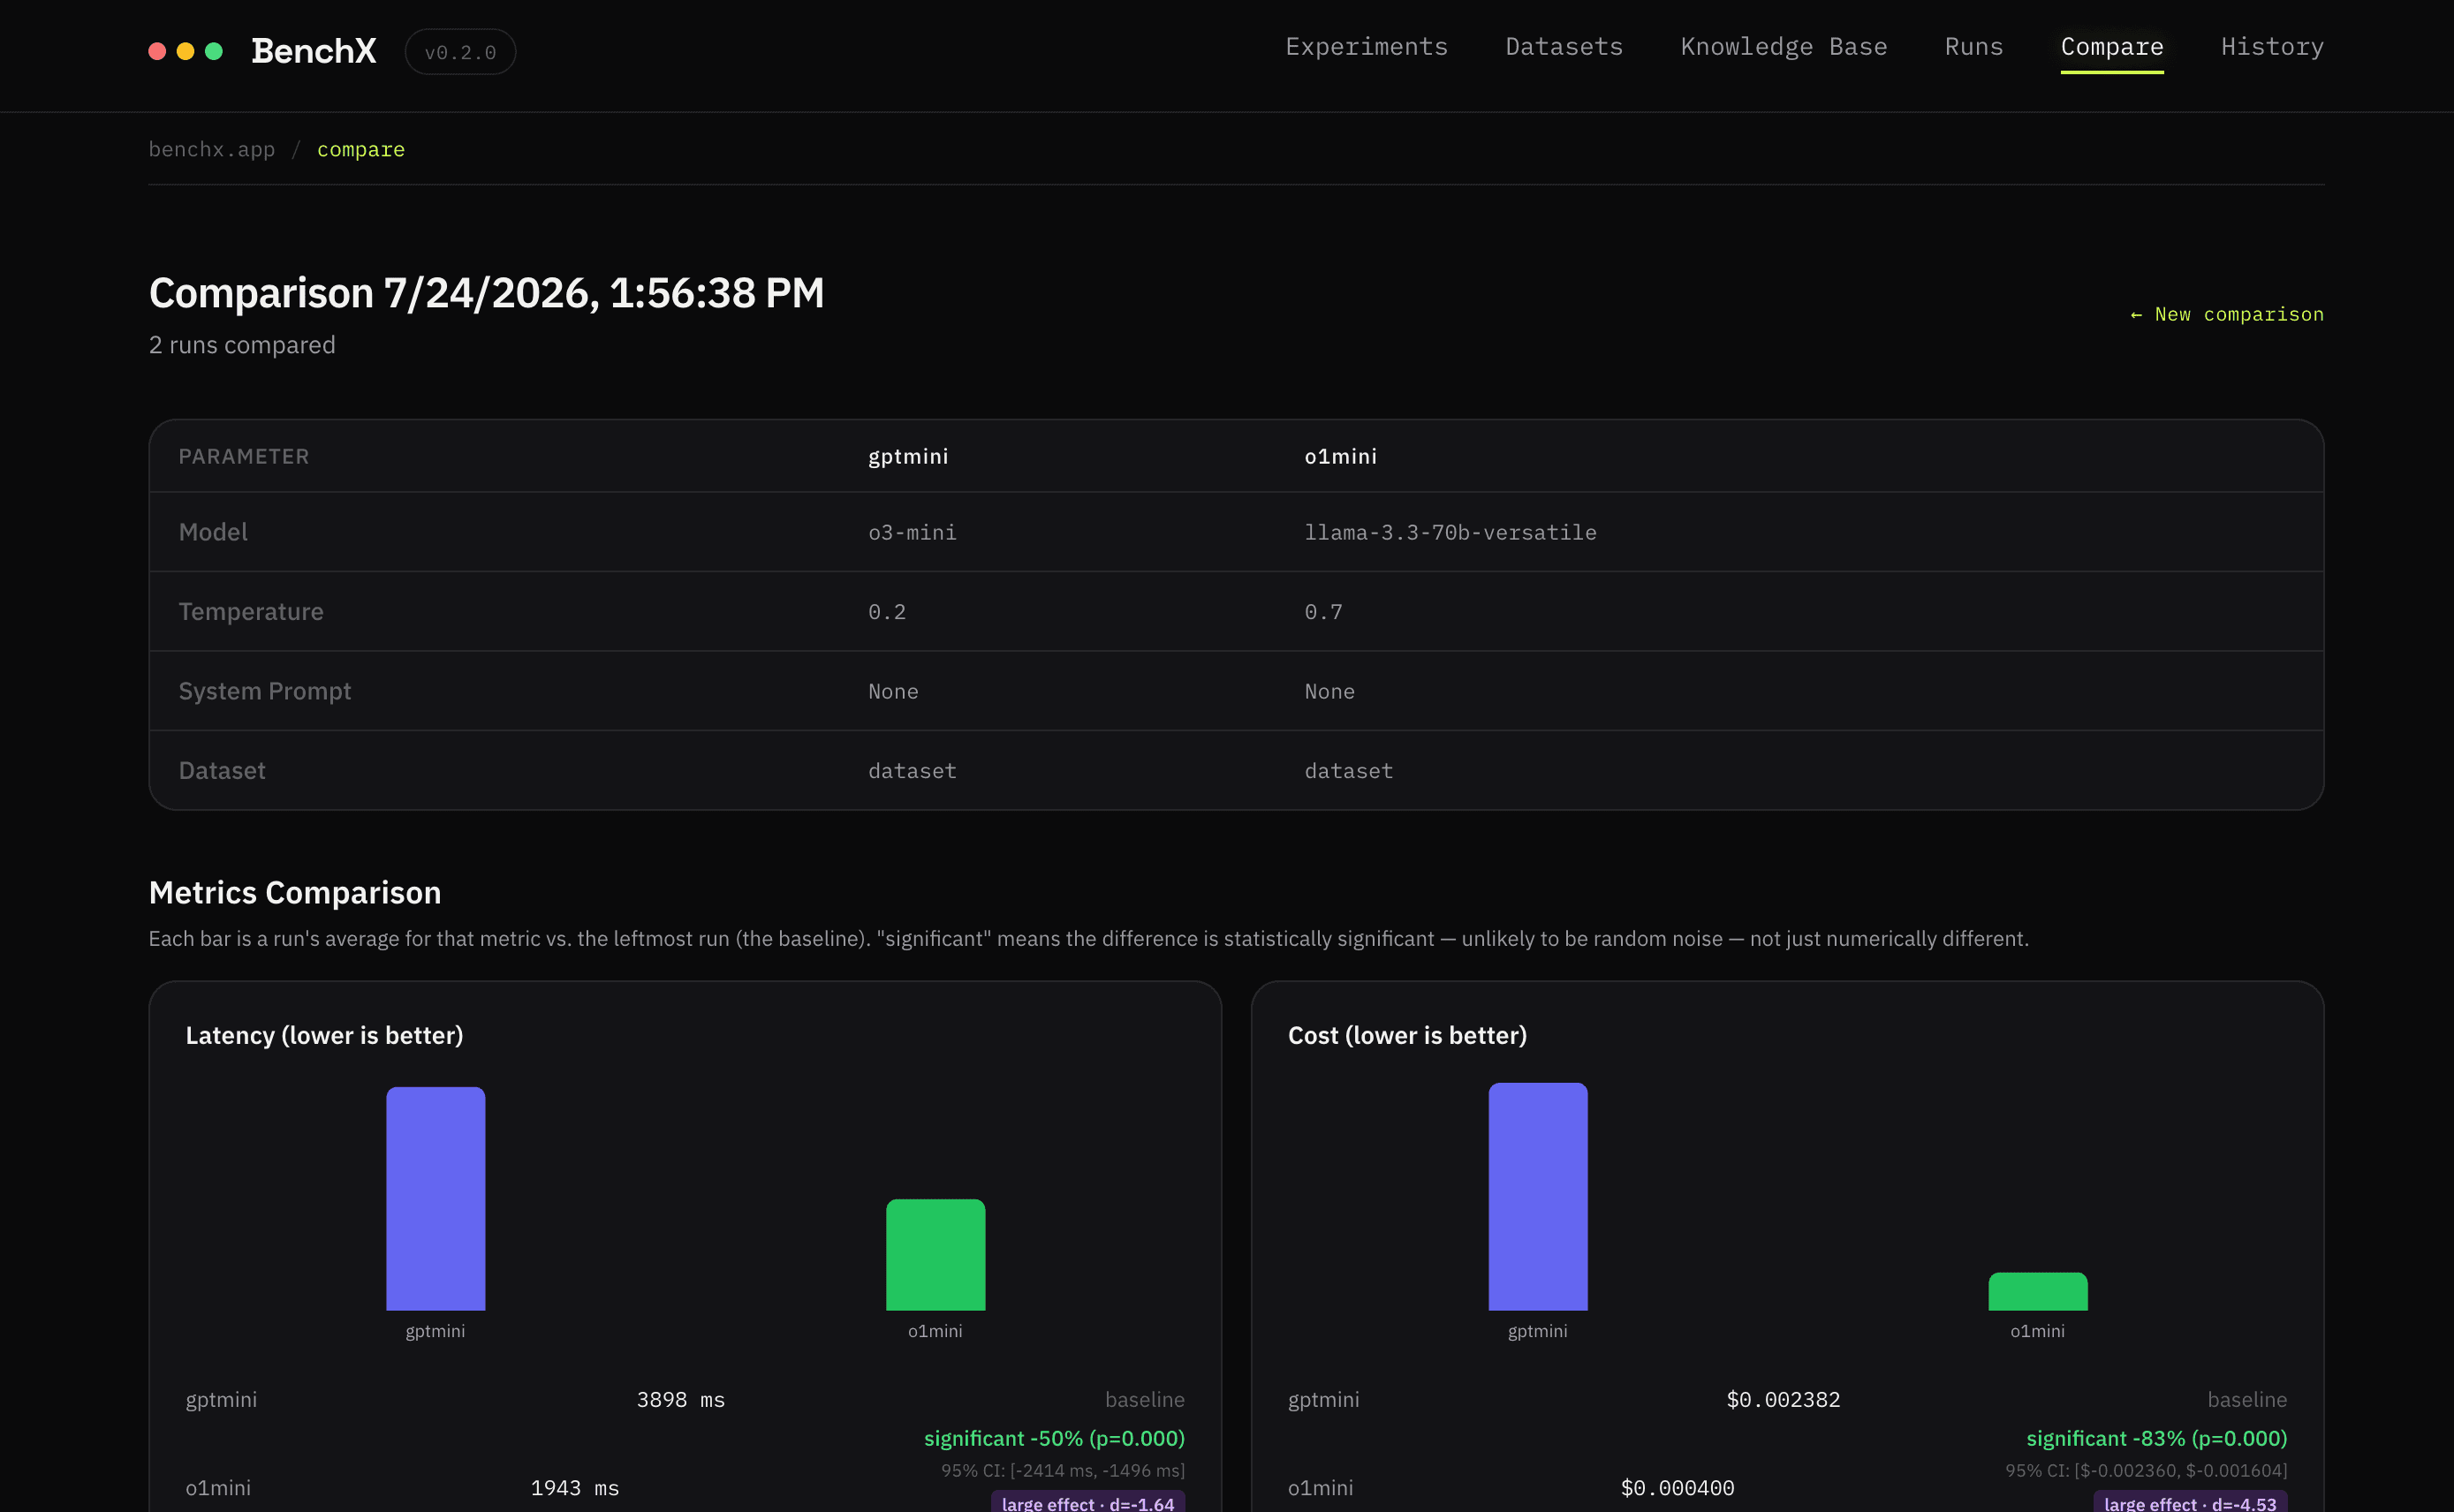
Task: Click the $0.000400 cost value
Action: point(1677,1488)
